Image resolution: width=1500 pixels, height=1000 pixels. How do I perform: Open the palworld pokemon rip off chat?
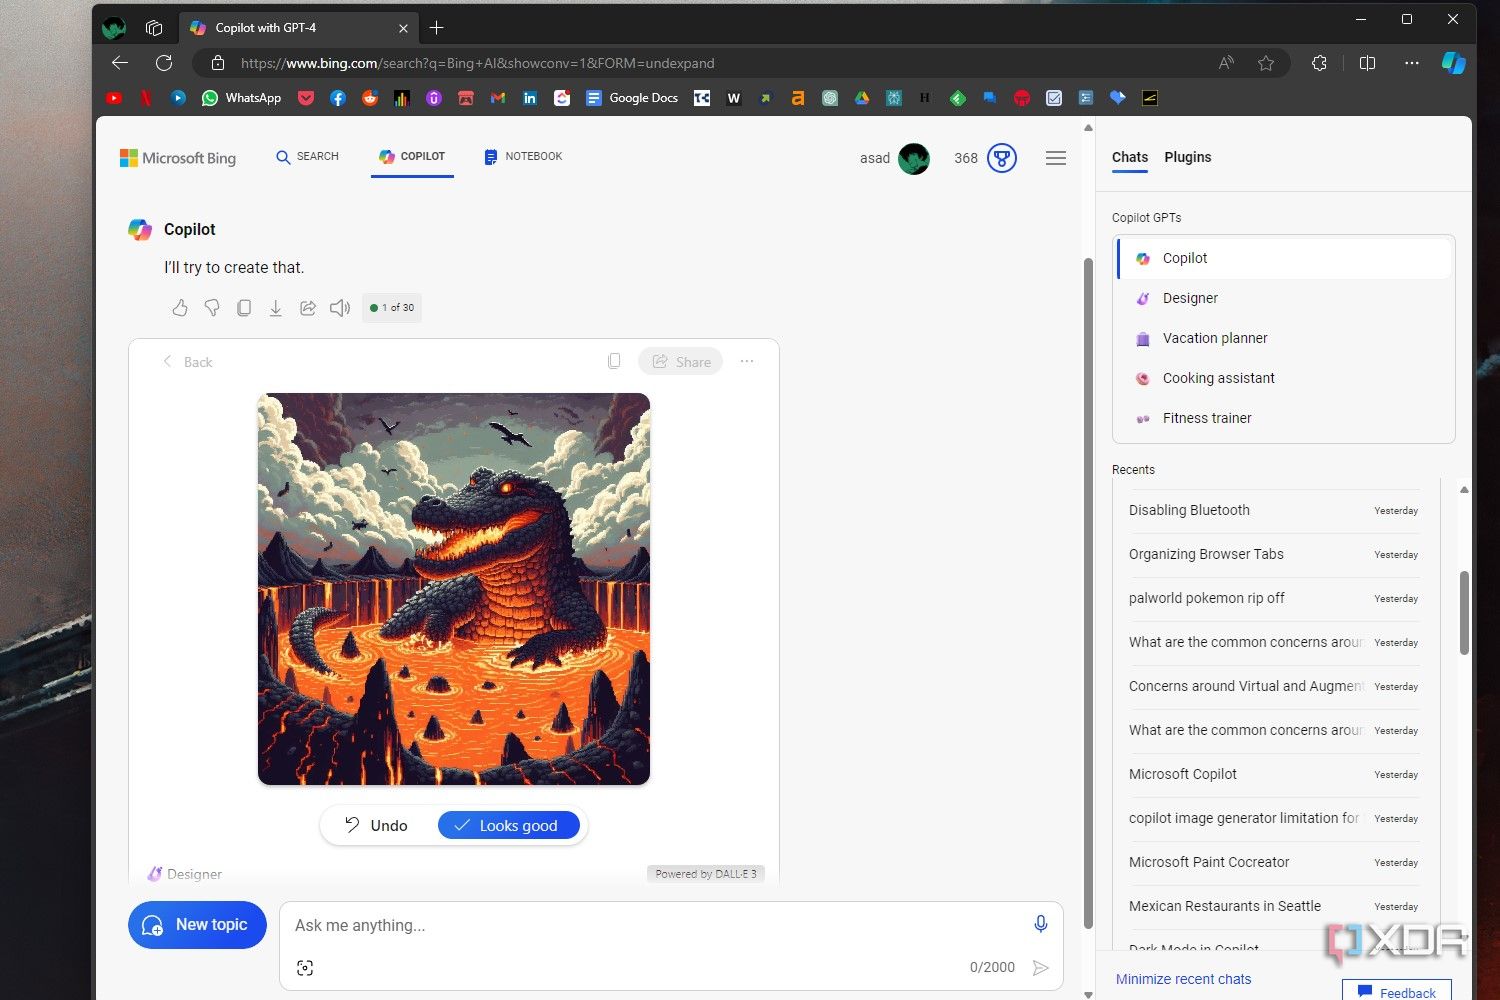click(1274, 598)
